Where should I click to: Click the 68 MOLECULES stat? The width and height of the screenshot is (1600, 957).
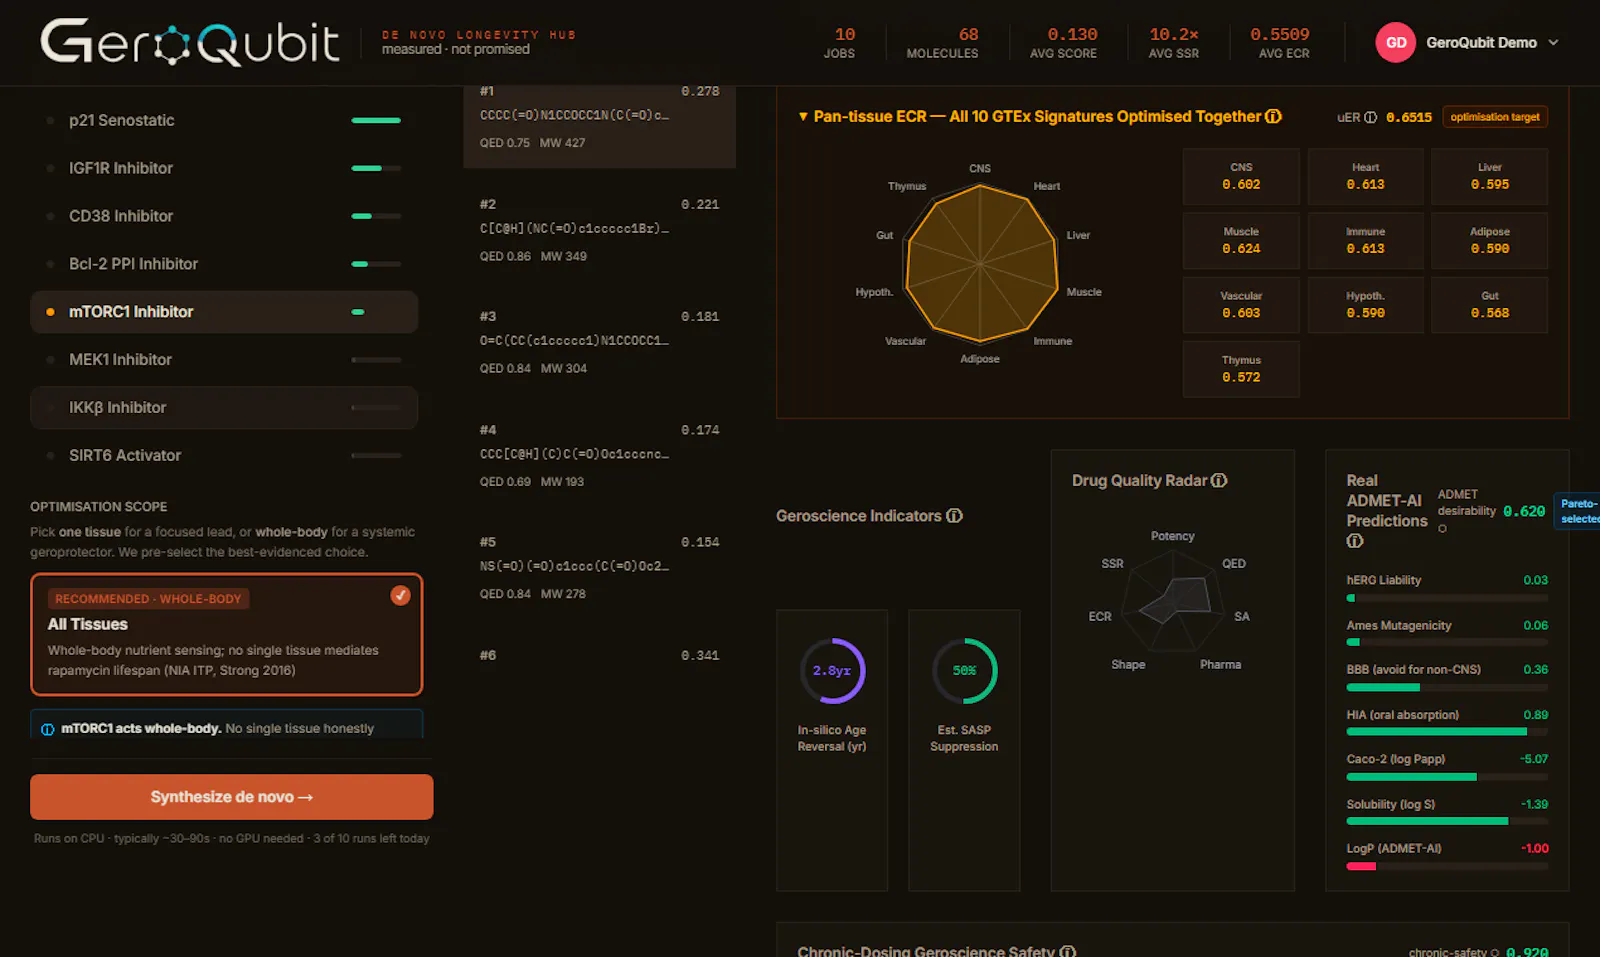pyautogui.click(x=942, y=43)
